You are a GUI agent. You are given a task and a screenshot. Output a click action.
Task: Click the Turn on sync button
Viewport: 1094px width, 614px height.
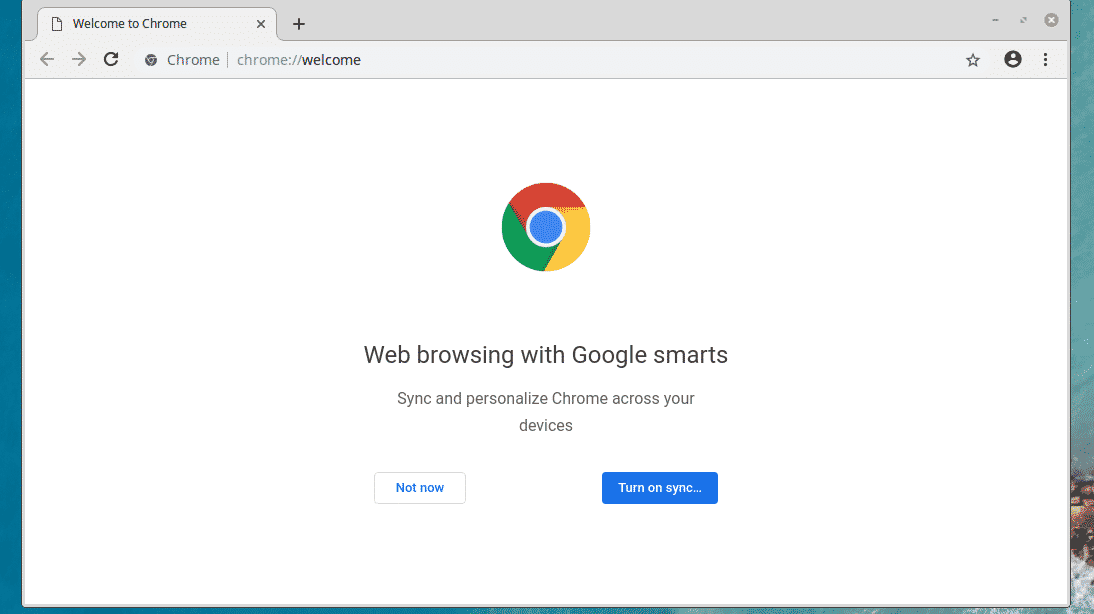[x=659, y=488]
